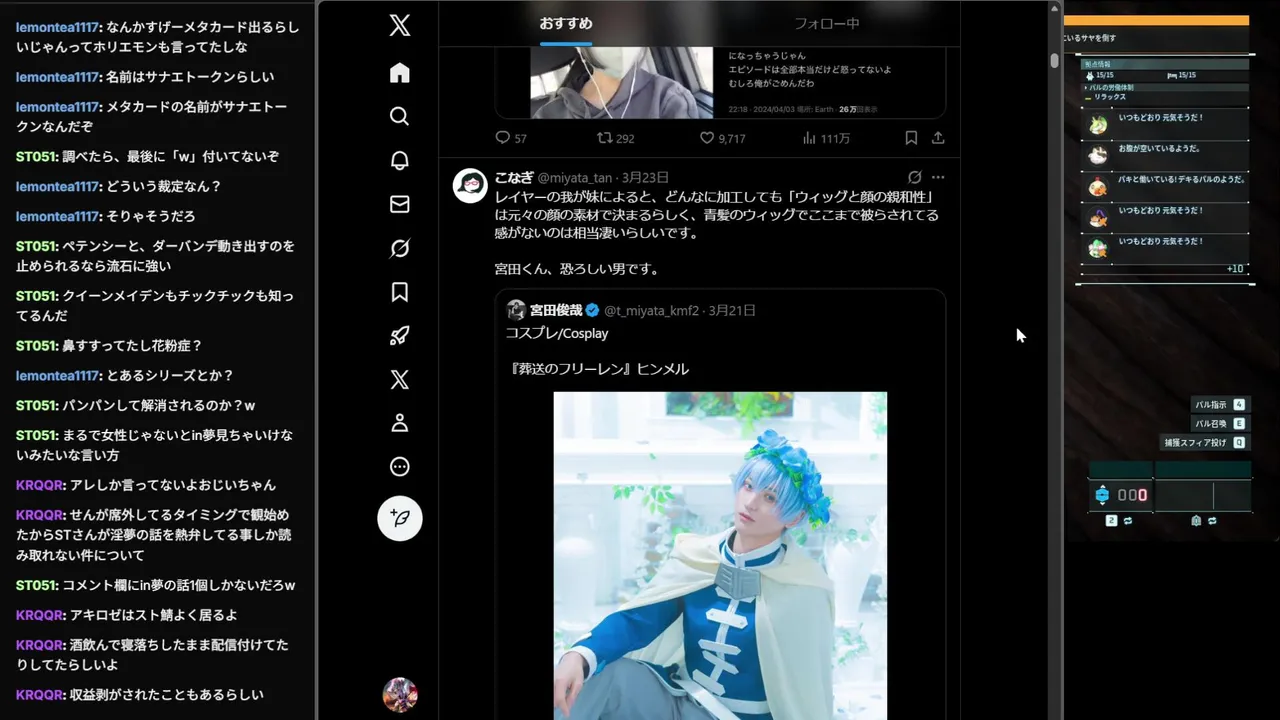Open 宮田俊哉's quoted post avatar
The width and height of the screenshot is (1280, 720).
516,310
